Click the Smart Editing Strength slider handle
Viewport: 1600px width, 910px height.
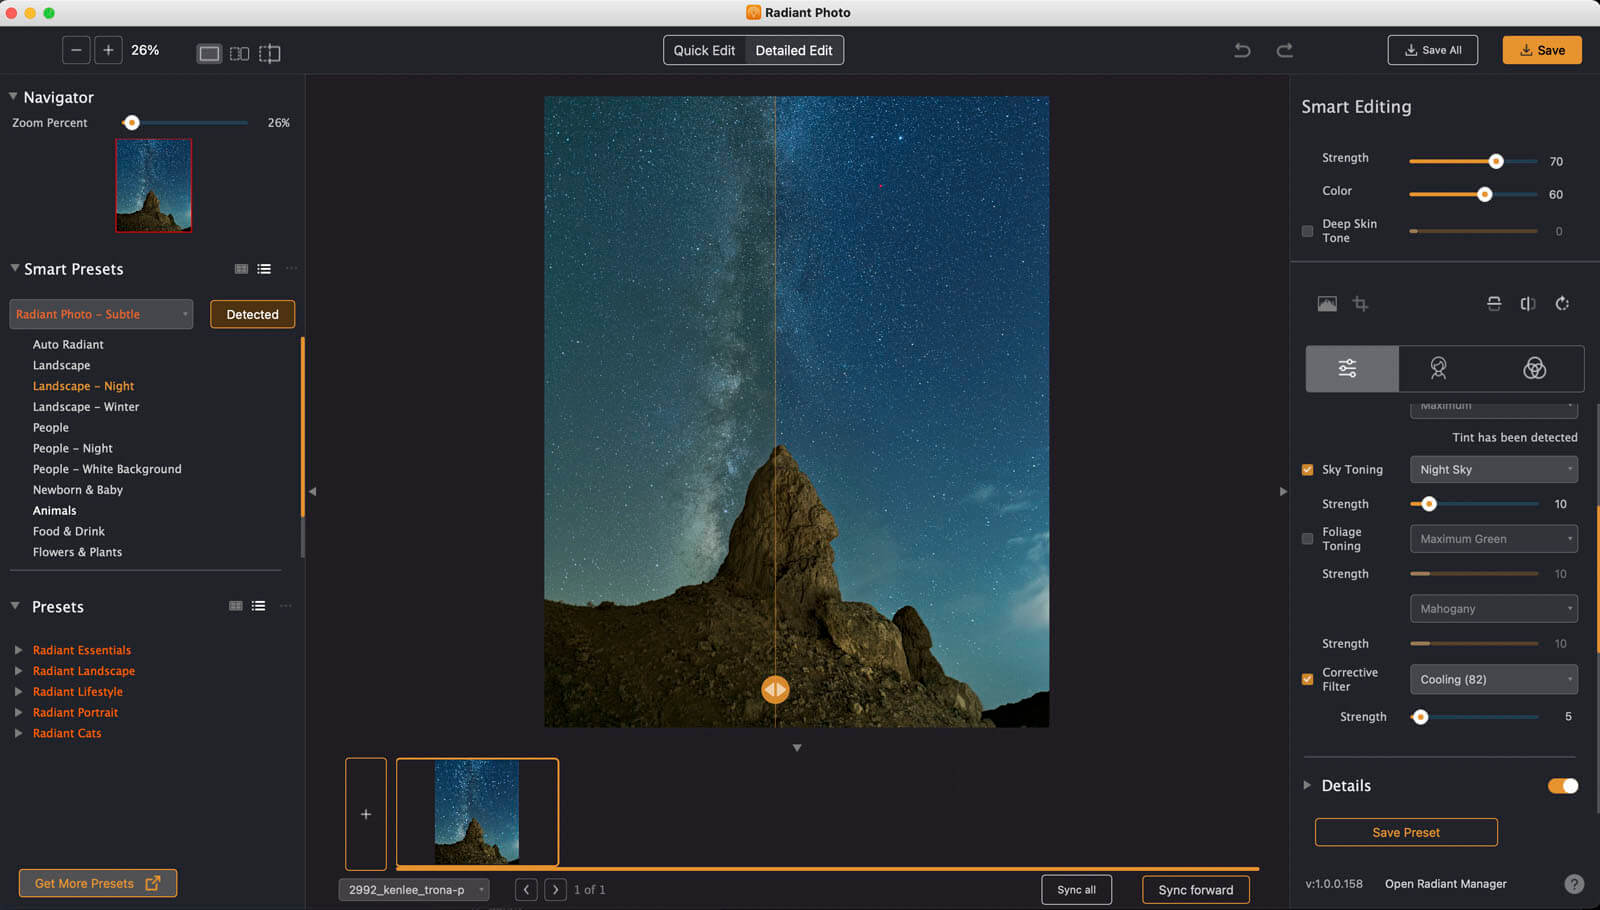[x=1496, y=161]
